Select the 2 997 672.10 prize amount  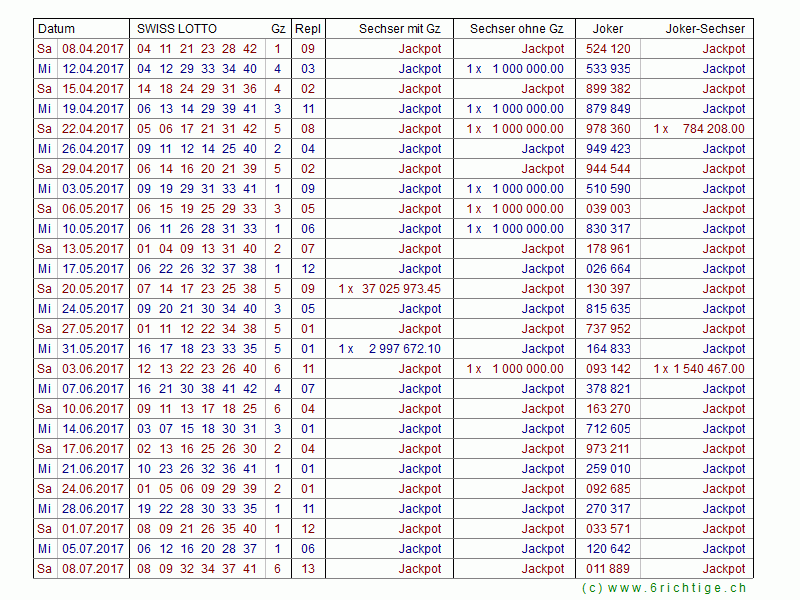pyautogui.click(x=404, y=349)
